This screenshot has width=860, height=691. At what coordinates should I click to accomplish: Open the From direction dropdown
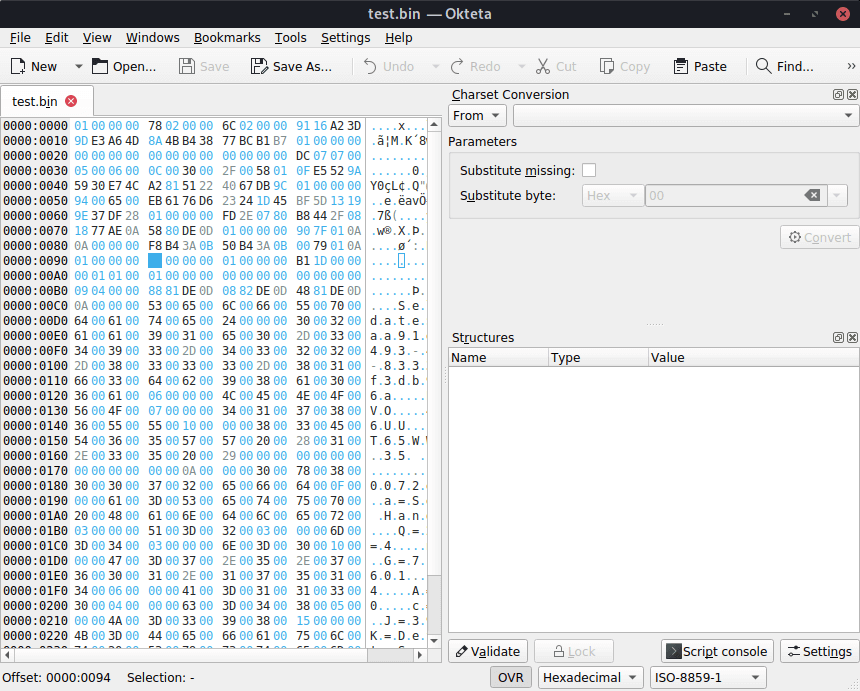(477, 116)
